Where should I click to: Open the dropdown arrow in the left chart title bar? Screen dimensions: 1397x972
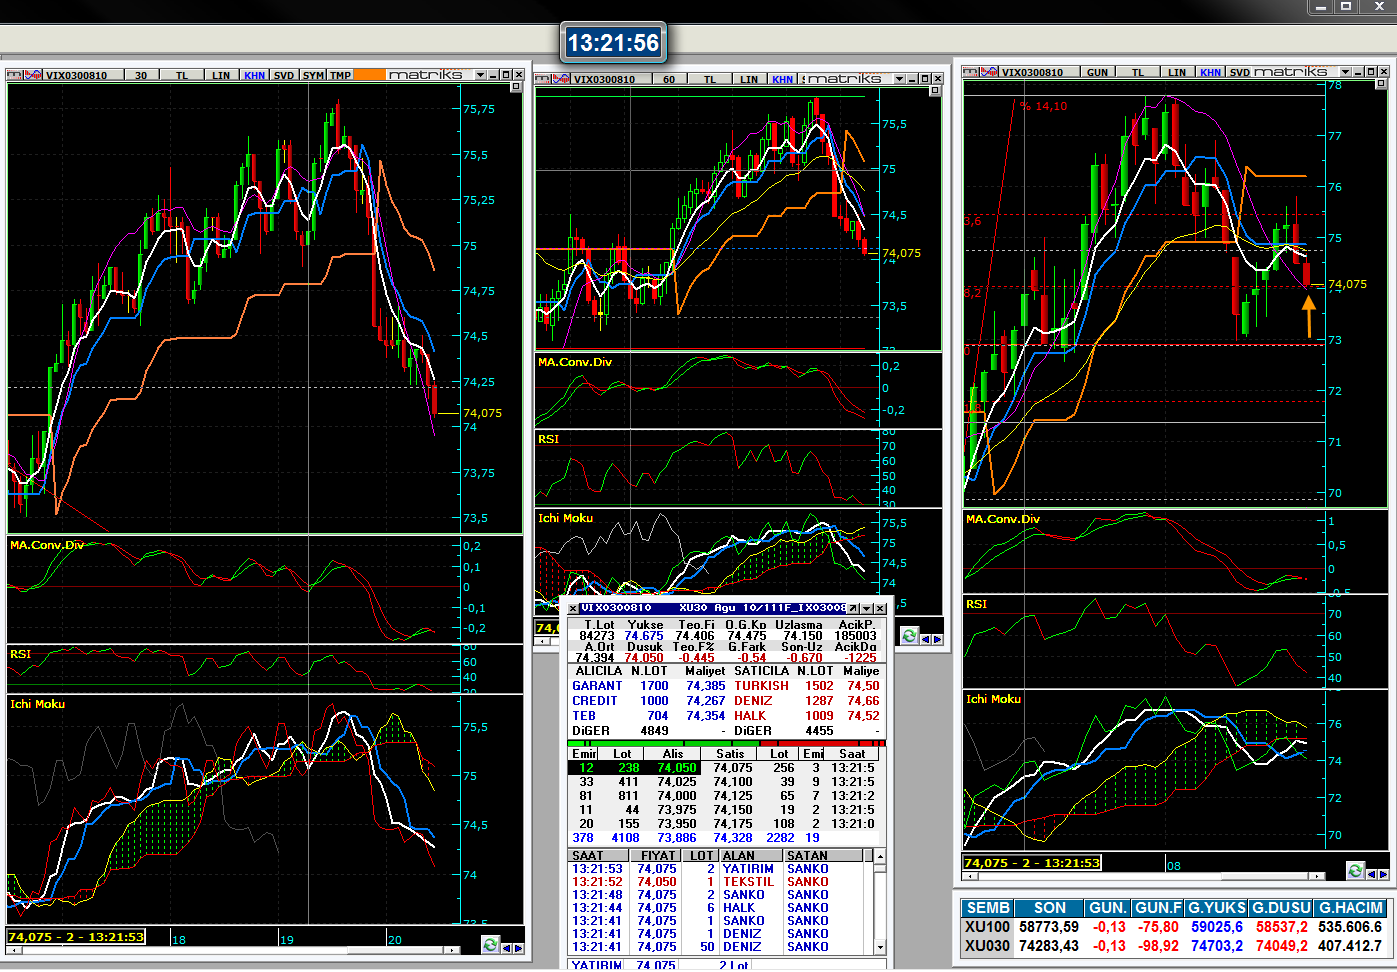pyautogui.click(x=481, y=75)
